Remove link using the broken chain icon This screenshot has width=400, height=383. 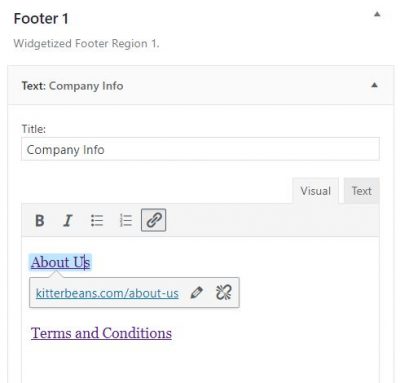tap(223, 293)
